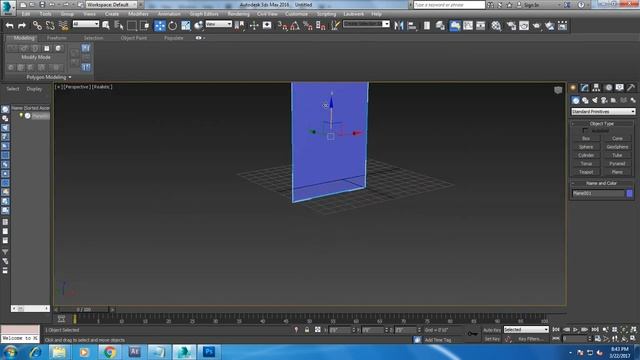The height and width of the screenshot is (360, 640).
Task: Open the Motion command panel tab
Action: (x=608, y=87)
